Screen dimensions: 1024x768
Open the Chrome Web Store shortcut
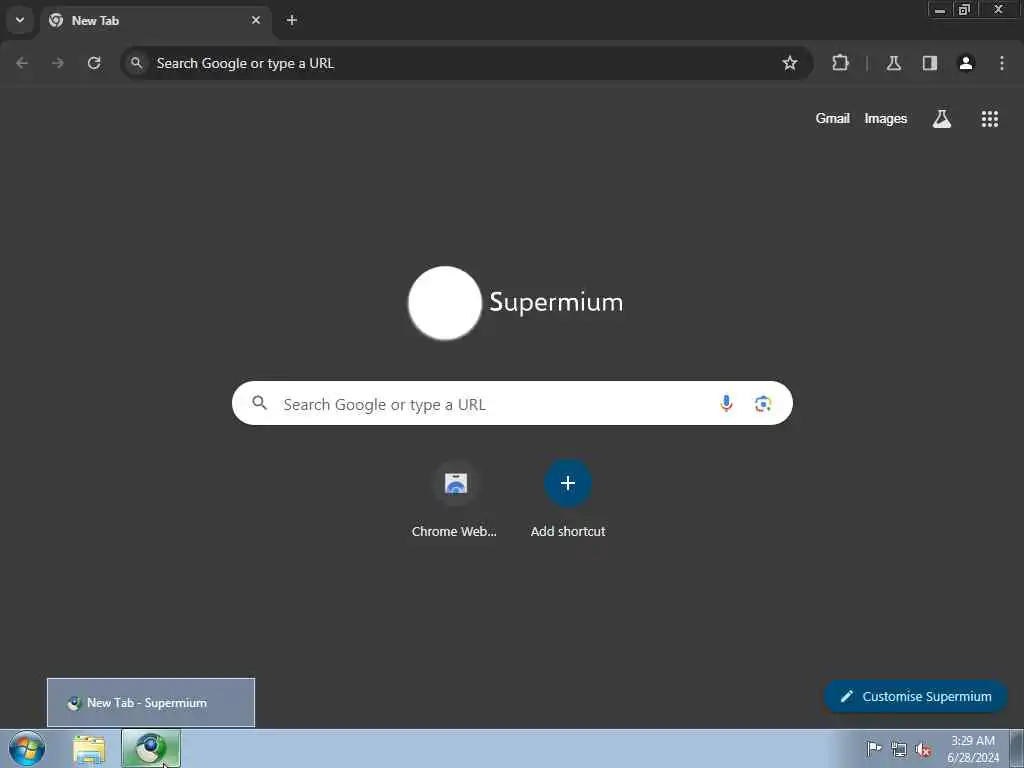455,501
